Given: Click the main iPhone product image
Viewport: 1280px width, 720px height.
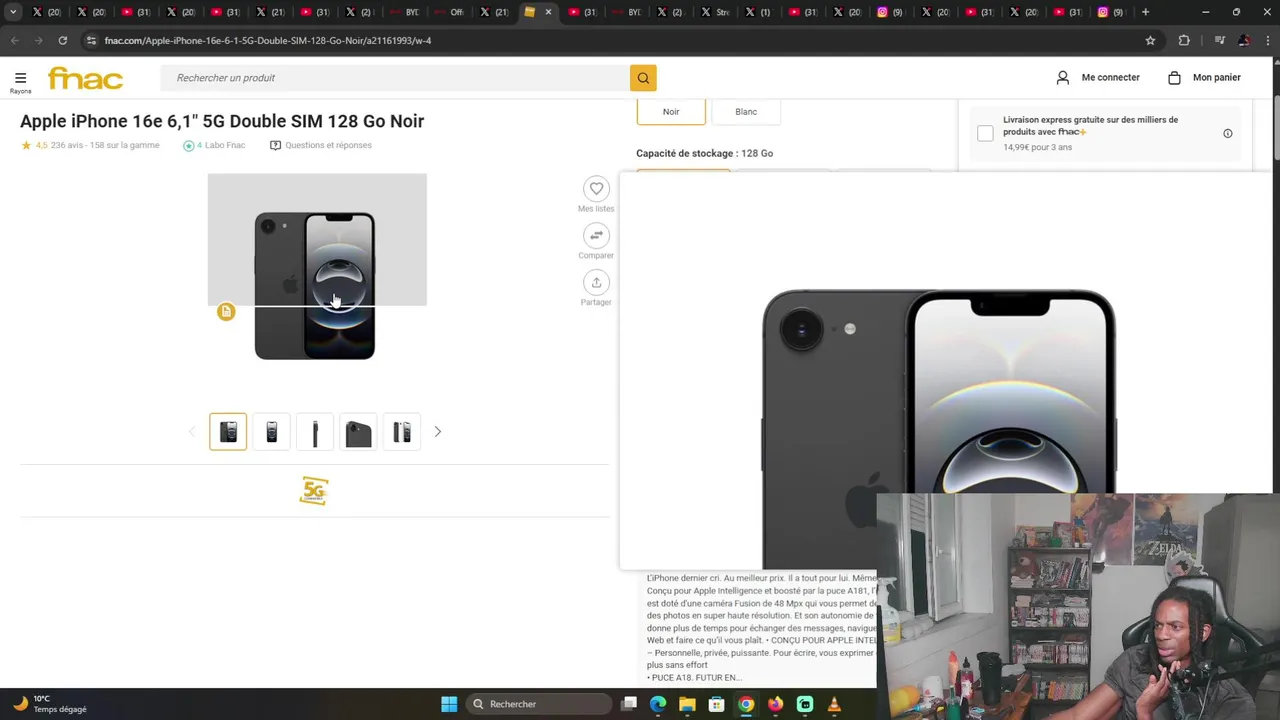Looking at the screenshot, I should coord(315,286).
